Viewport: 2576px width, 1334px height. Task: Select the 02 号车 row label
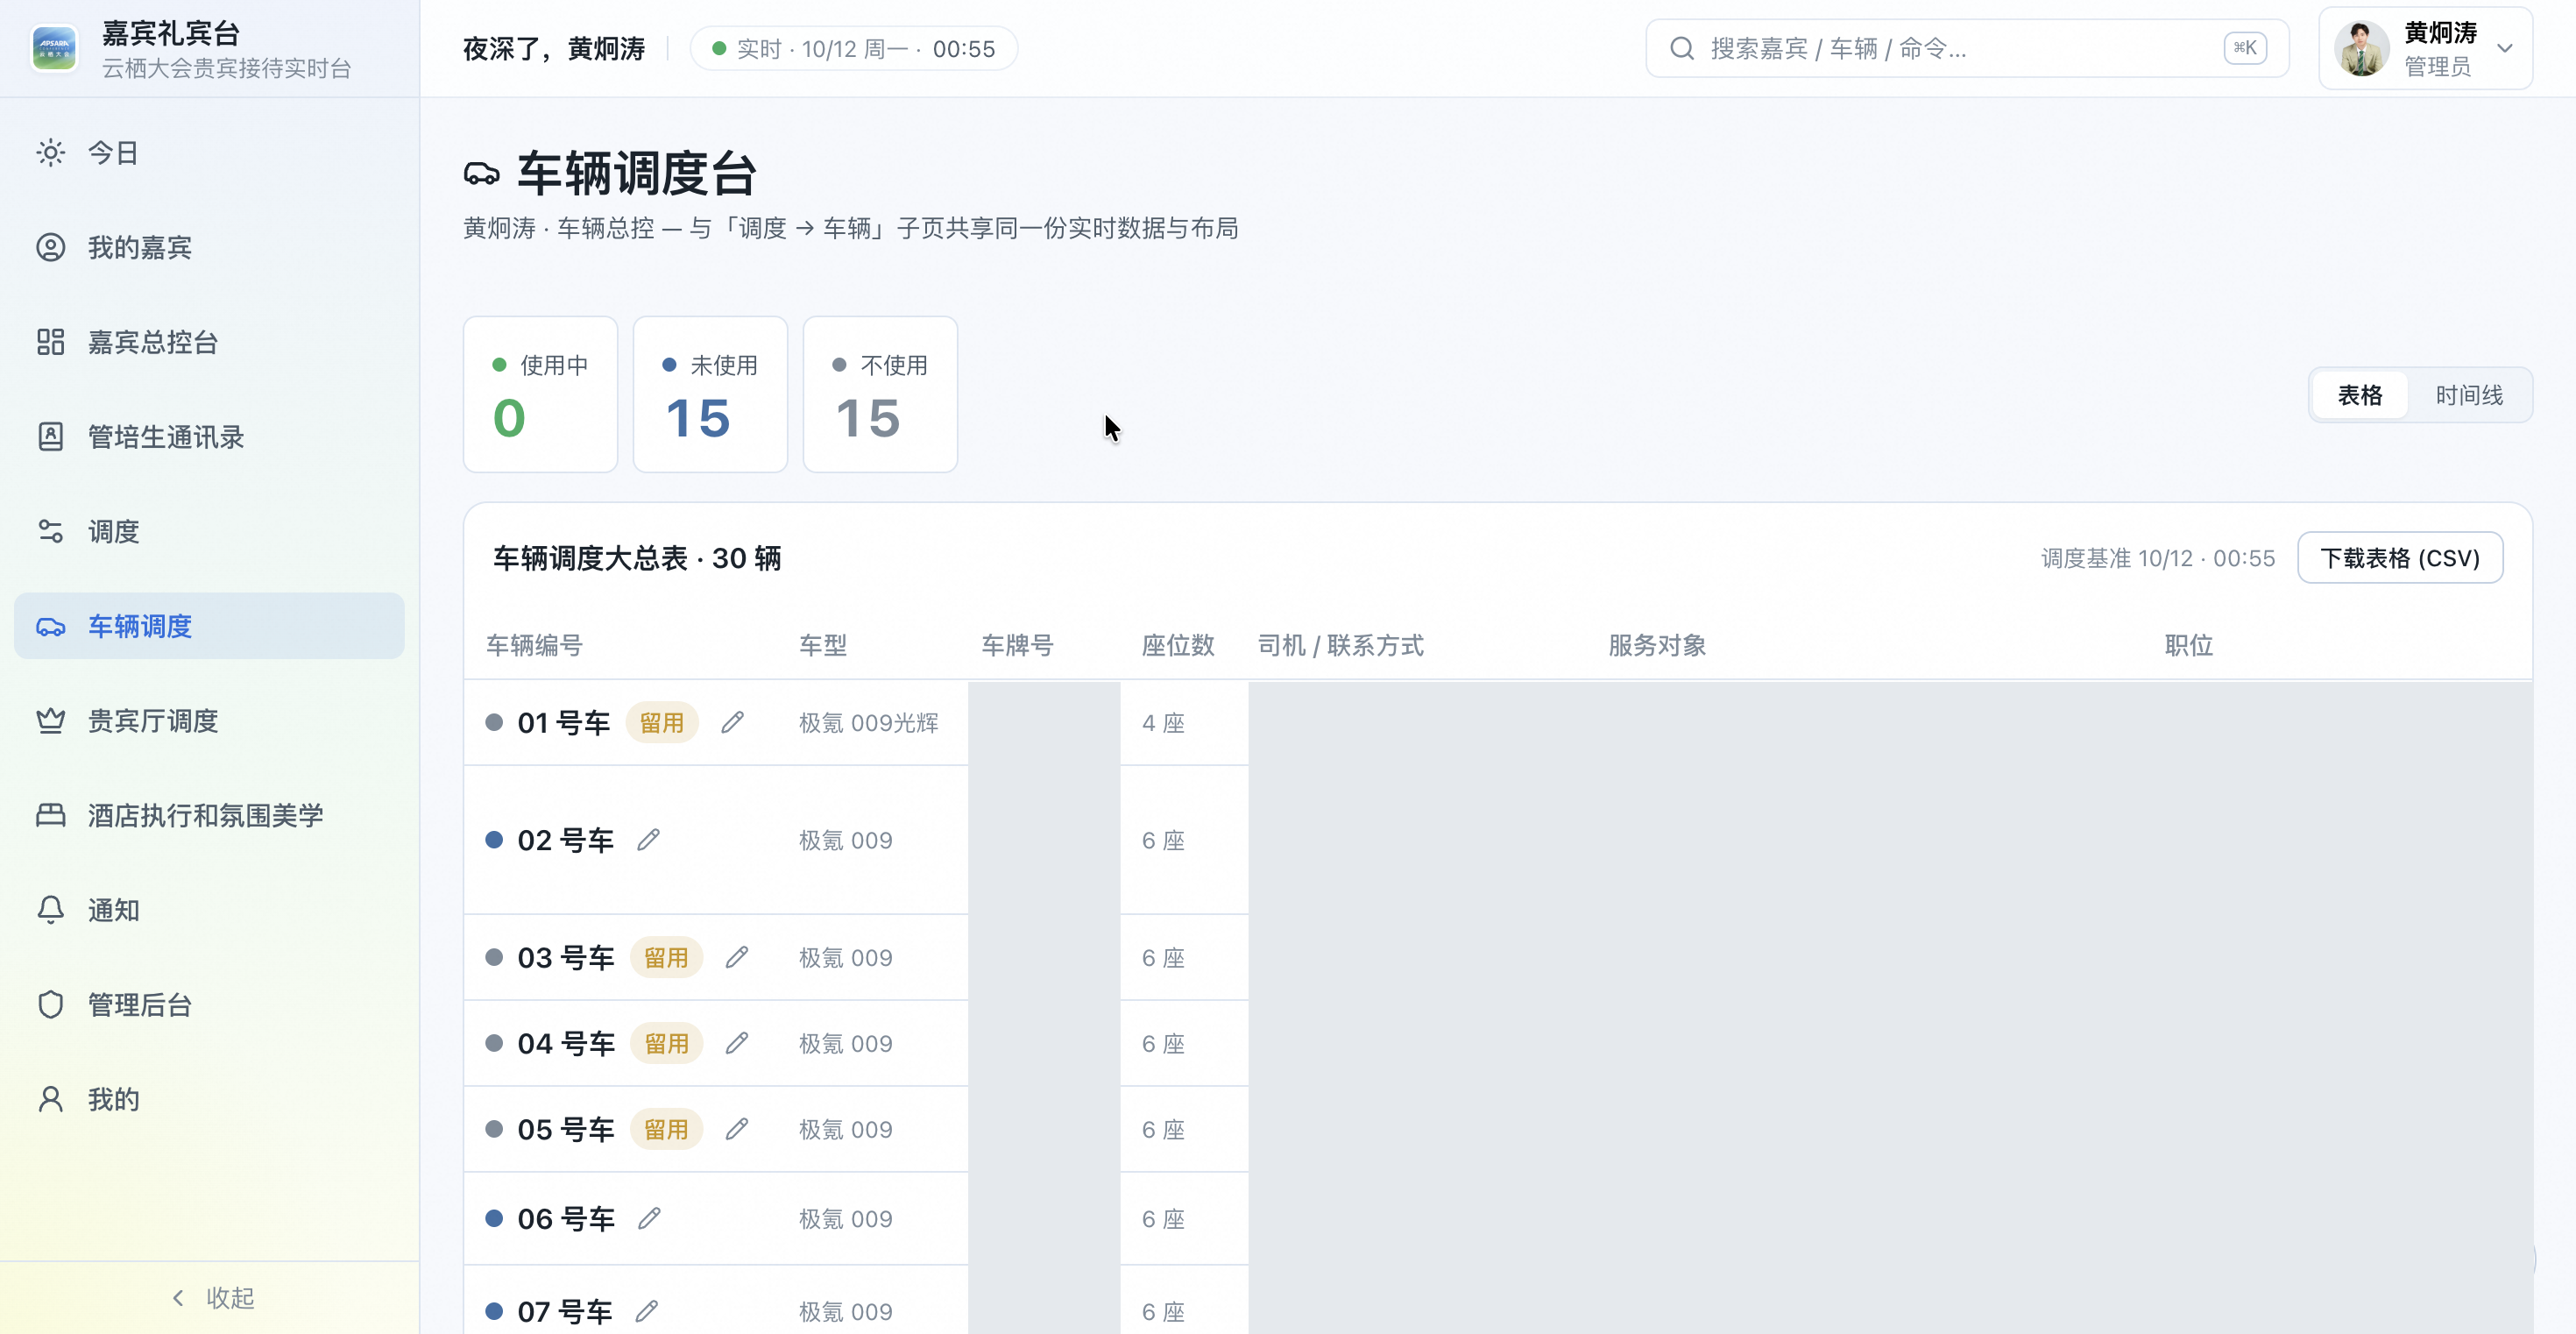pyautogui.click(x=566, y=840)
